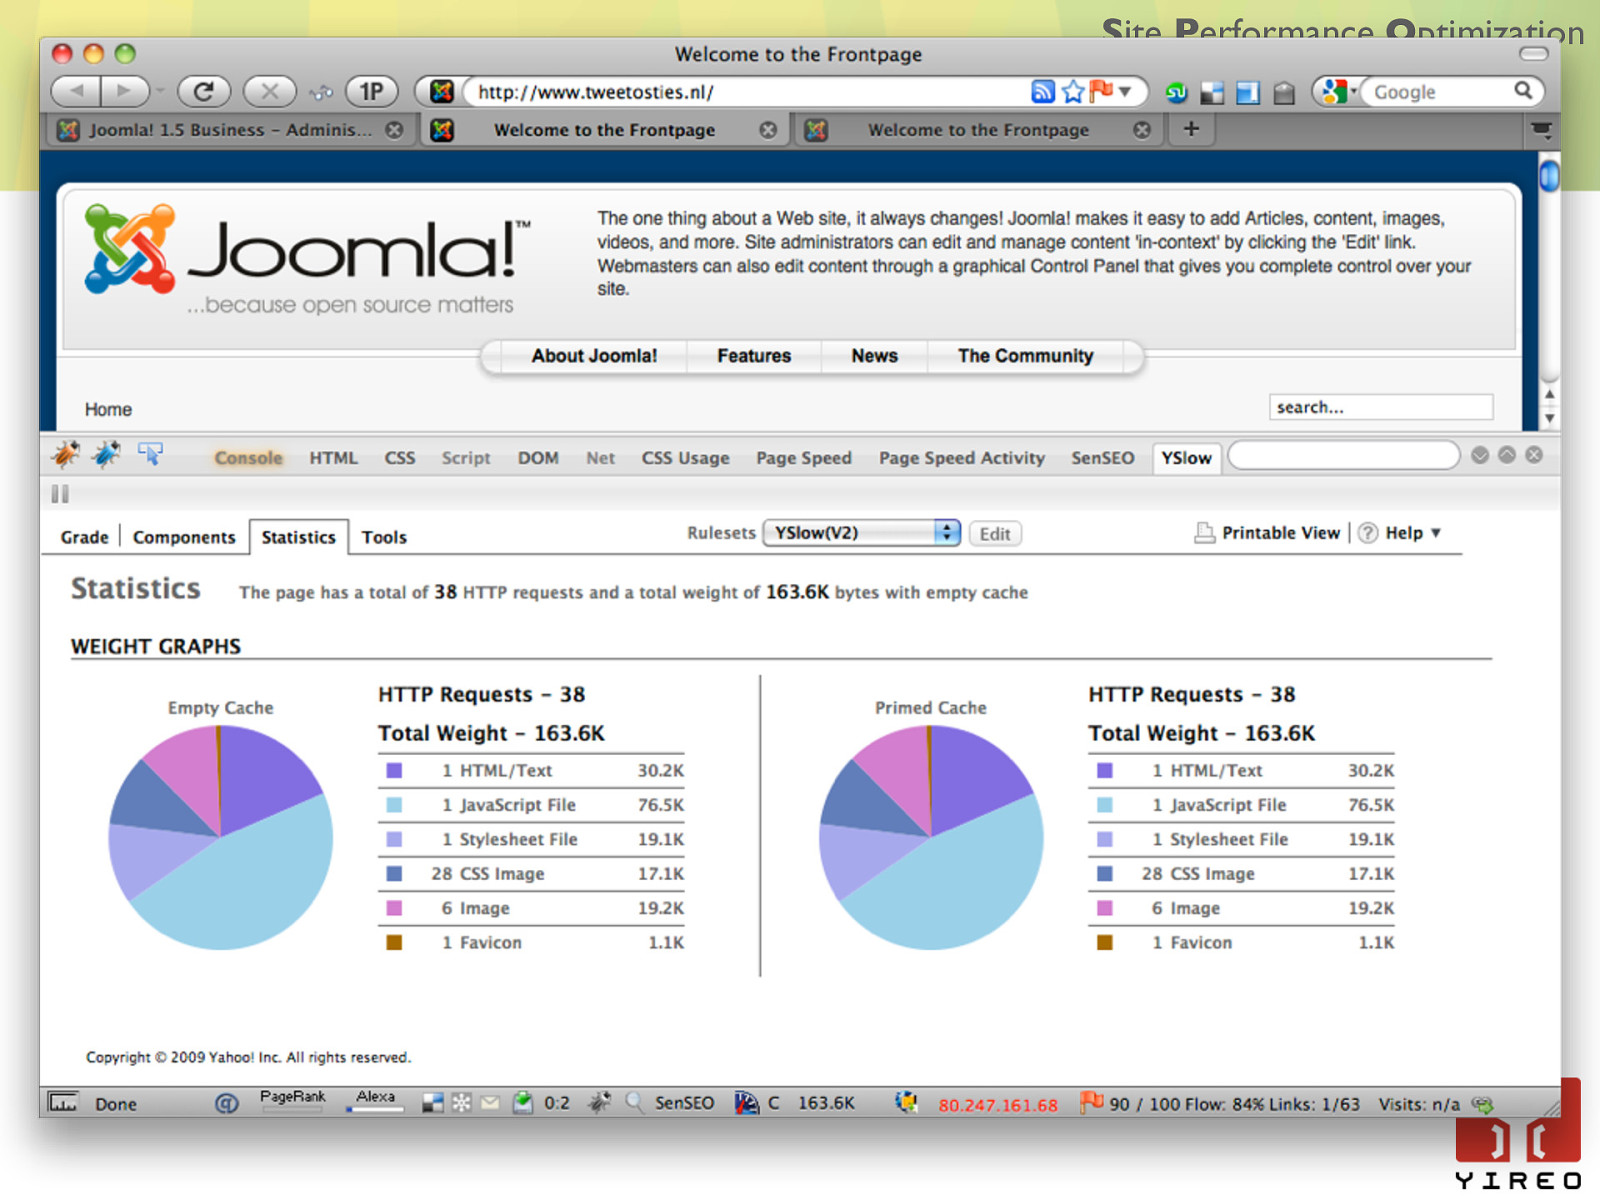Open a new browser tab with plus
Screen dimensions: 1600x1200
pyautogui.click(x=1191, y=129)
